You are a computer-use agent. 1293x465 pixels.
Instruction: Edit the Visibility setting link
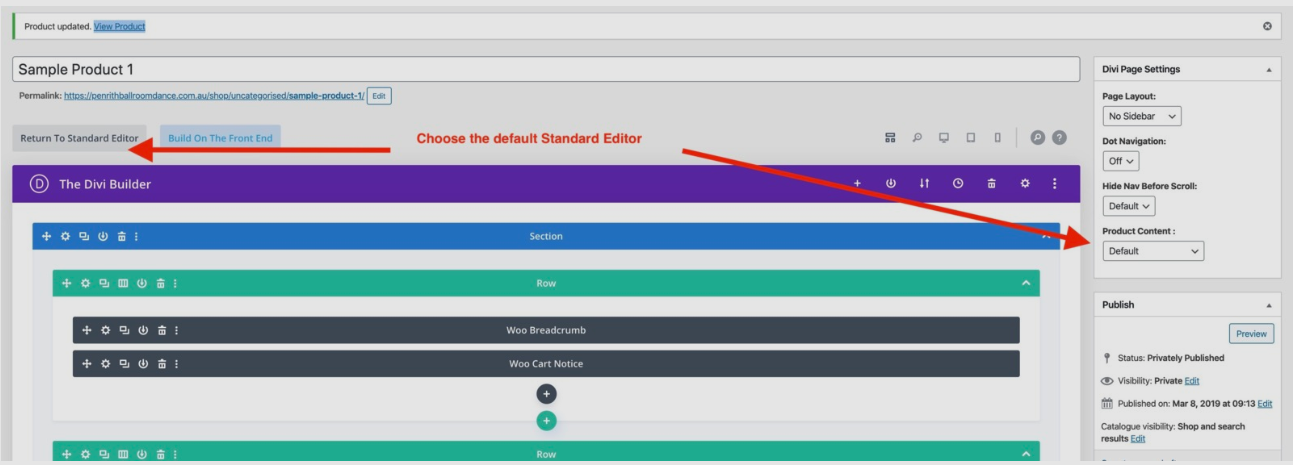pyautogui.click(x=1191, y=381)
